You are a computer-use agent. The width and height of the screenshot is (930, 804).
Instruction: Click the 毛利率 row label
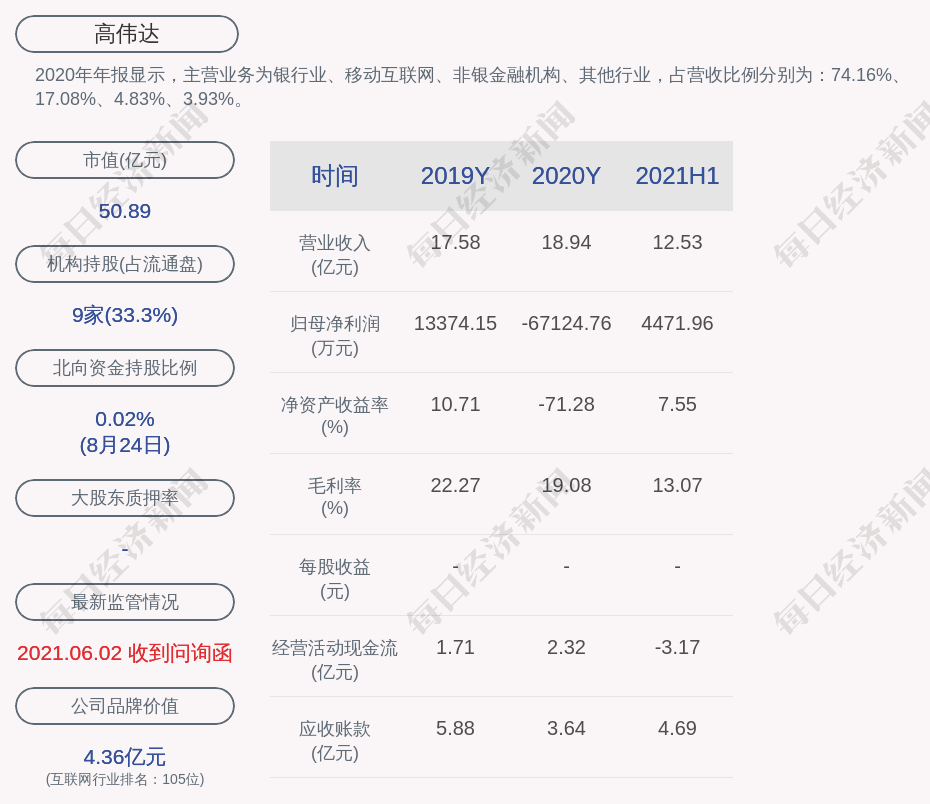pos(335,496)
